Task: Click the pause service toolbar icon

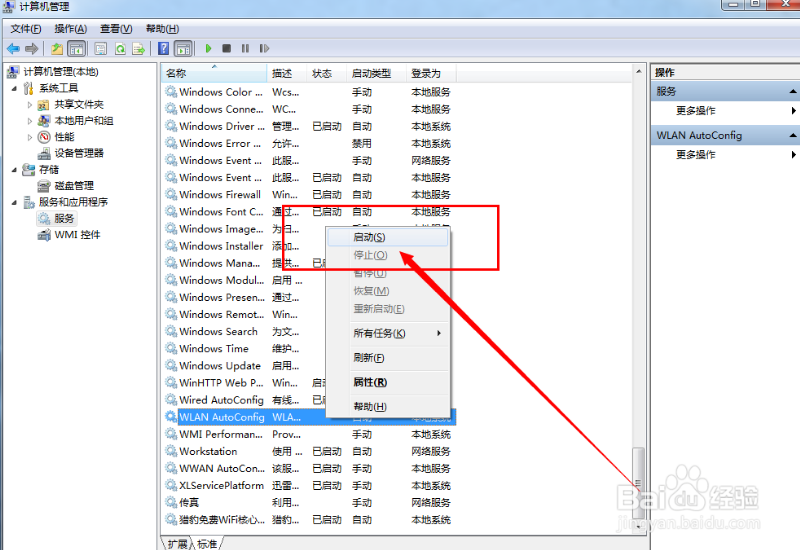Action: click(245, 48)
